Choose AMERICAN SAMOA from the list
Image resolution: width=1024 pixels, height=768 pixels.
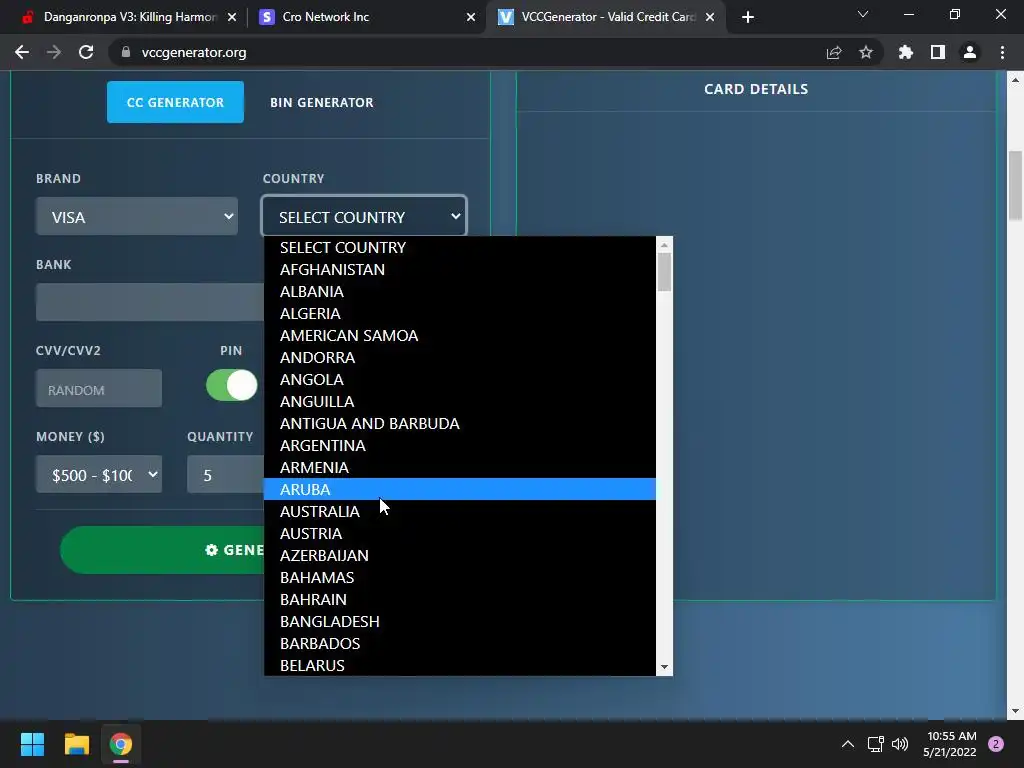(x=459, y=336)
